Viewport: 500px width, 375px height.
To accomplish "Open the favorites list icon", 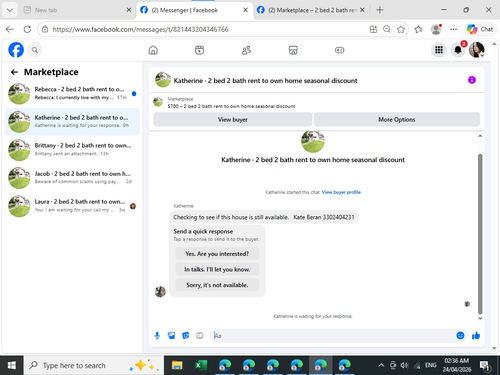I will tap(418, 29).
